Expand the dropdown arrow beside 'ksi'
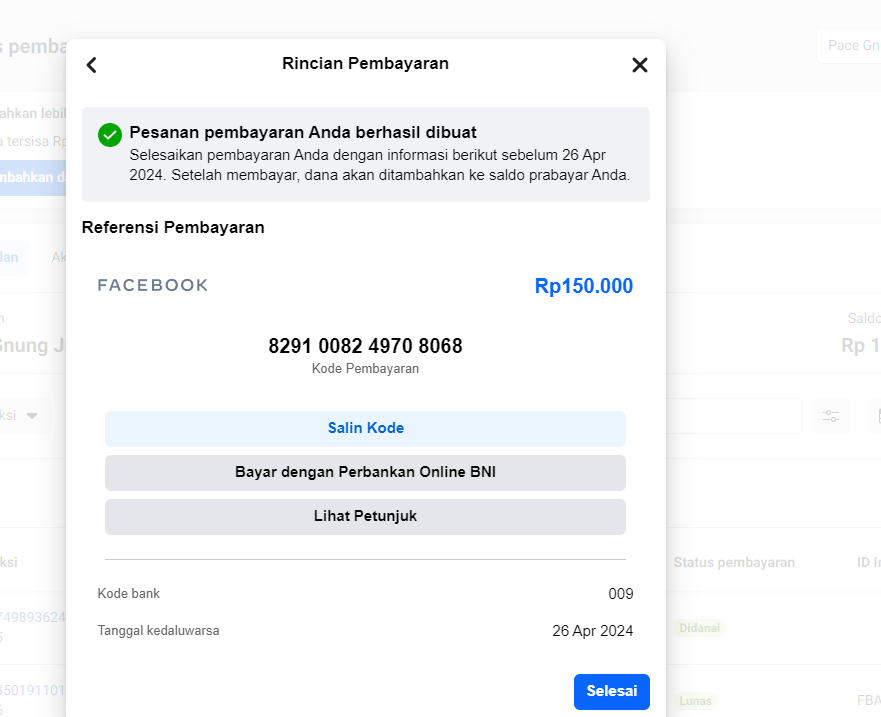The height and width of the screenshot is (717, 881). click(x=32, y=416)
